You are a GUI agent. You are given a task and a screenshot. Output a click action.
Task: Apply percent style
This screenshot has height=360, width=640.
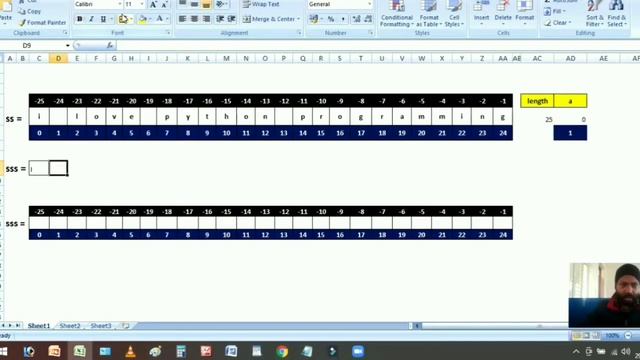331,19
